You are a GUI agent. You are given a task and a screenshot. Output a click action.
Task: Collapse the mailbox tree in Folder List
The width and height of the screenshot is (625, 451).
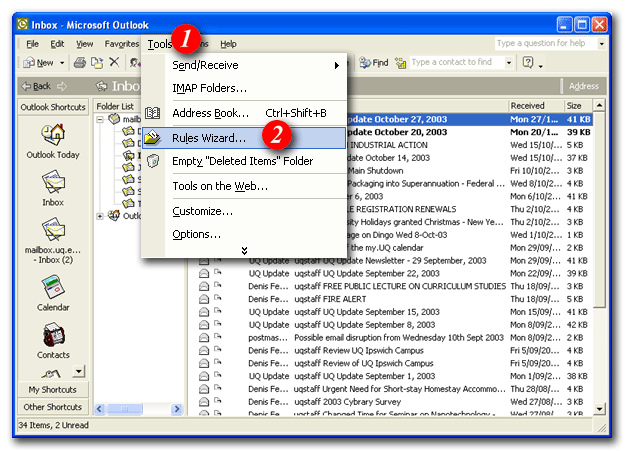pos(101,119)
